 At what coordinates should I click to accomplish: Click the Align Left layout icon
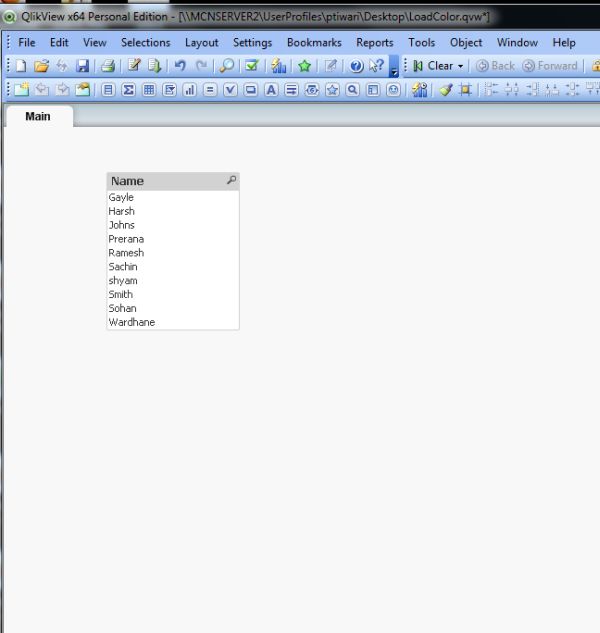pyautogui.click(x=491, y=89)
